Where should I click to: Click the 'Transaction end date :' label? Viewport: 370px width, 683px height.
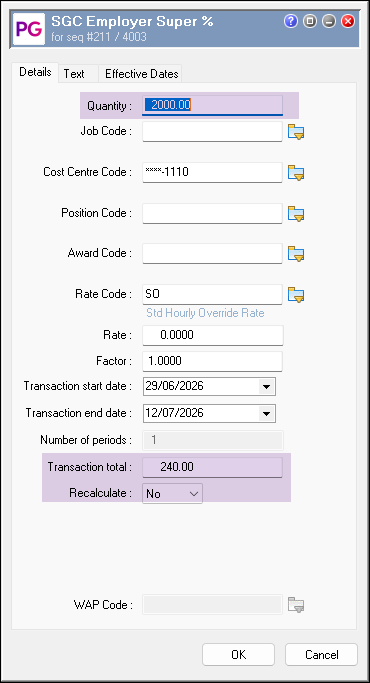click(79, 413)
